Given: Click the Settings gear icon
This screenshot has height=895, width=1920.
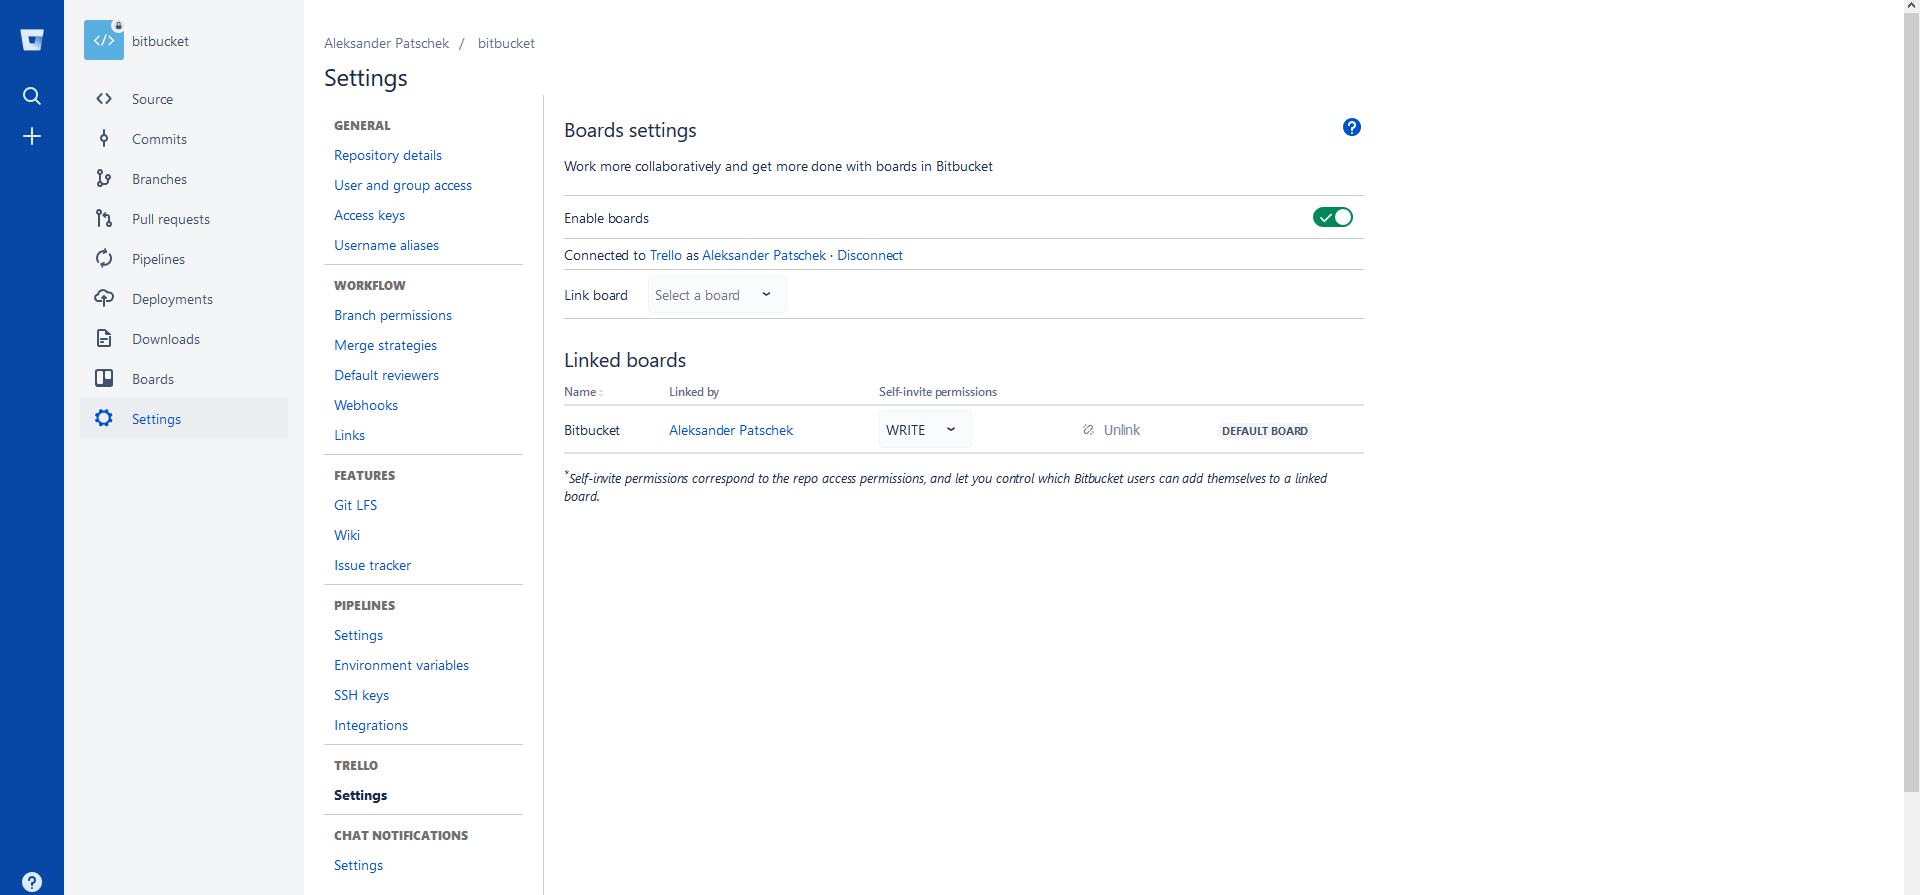Looking at the screenshot, I should coord(104,418).
